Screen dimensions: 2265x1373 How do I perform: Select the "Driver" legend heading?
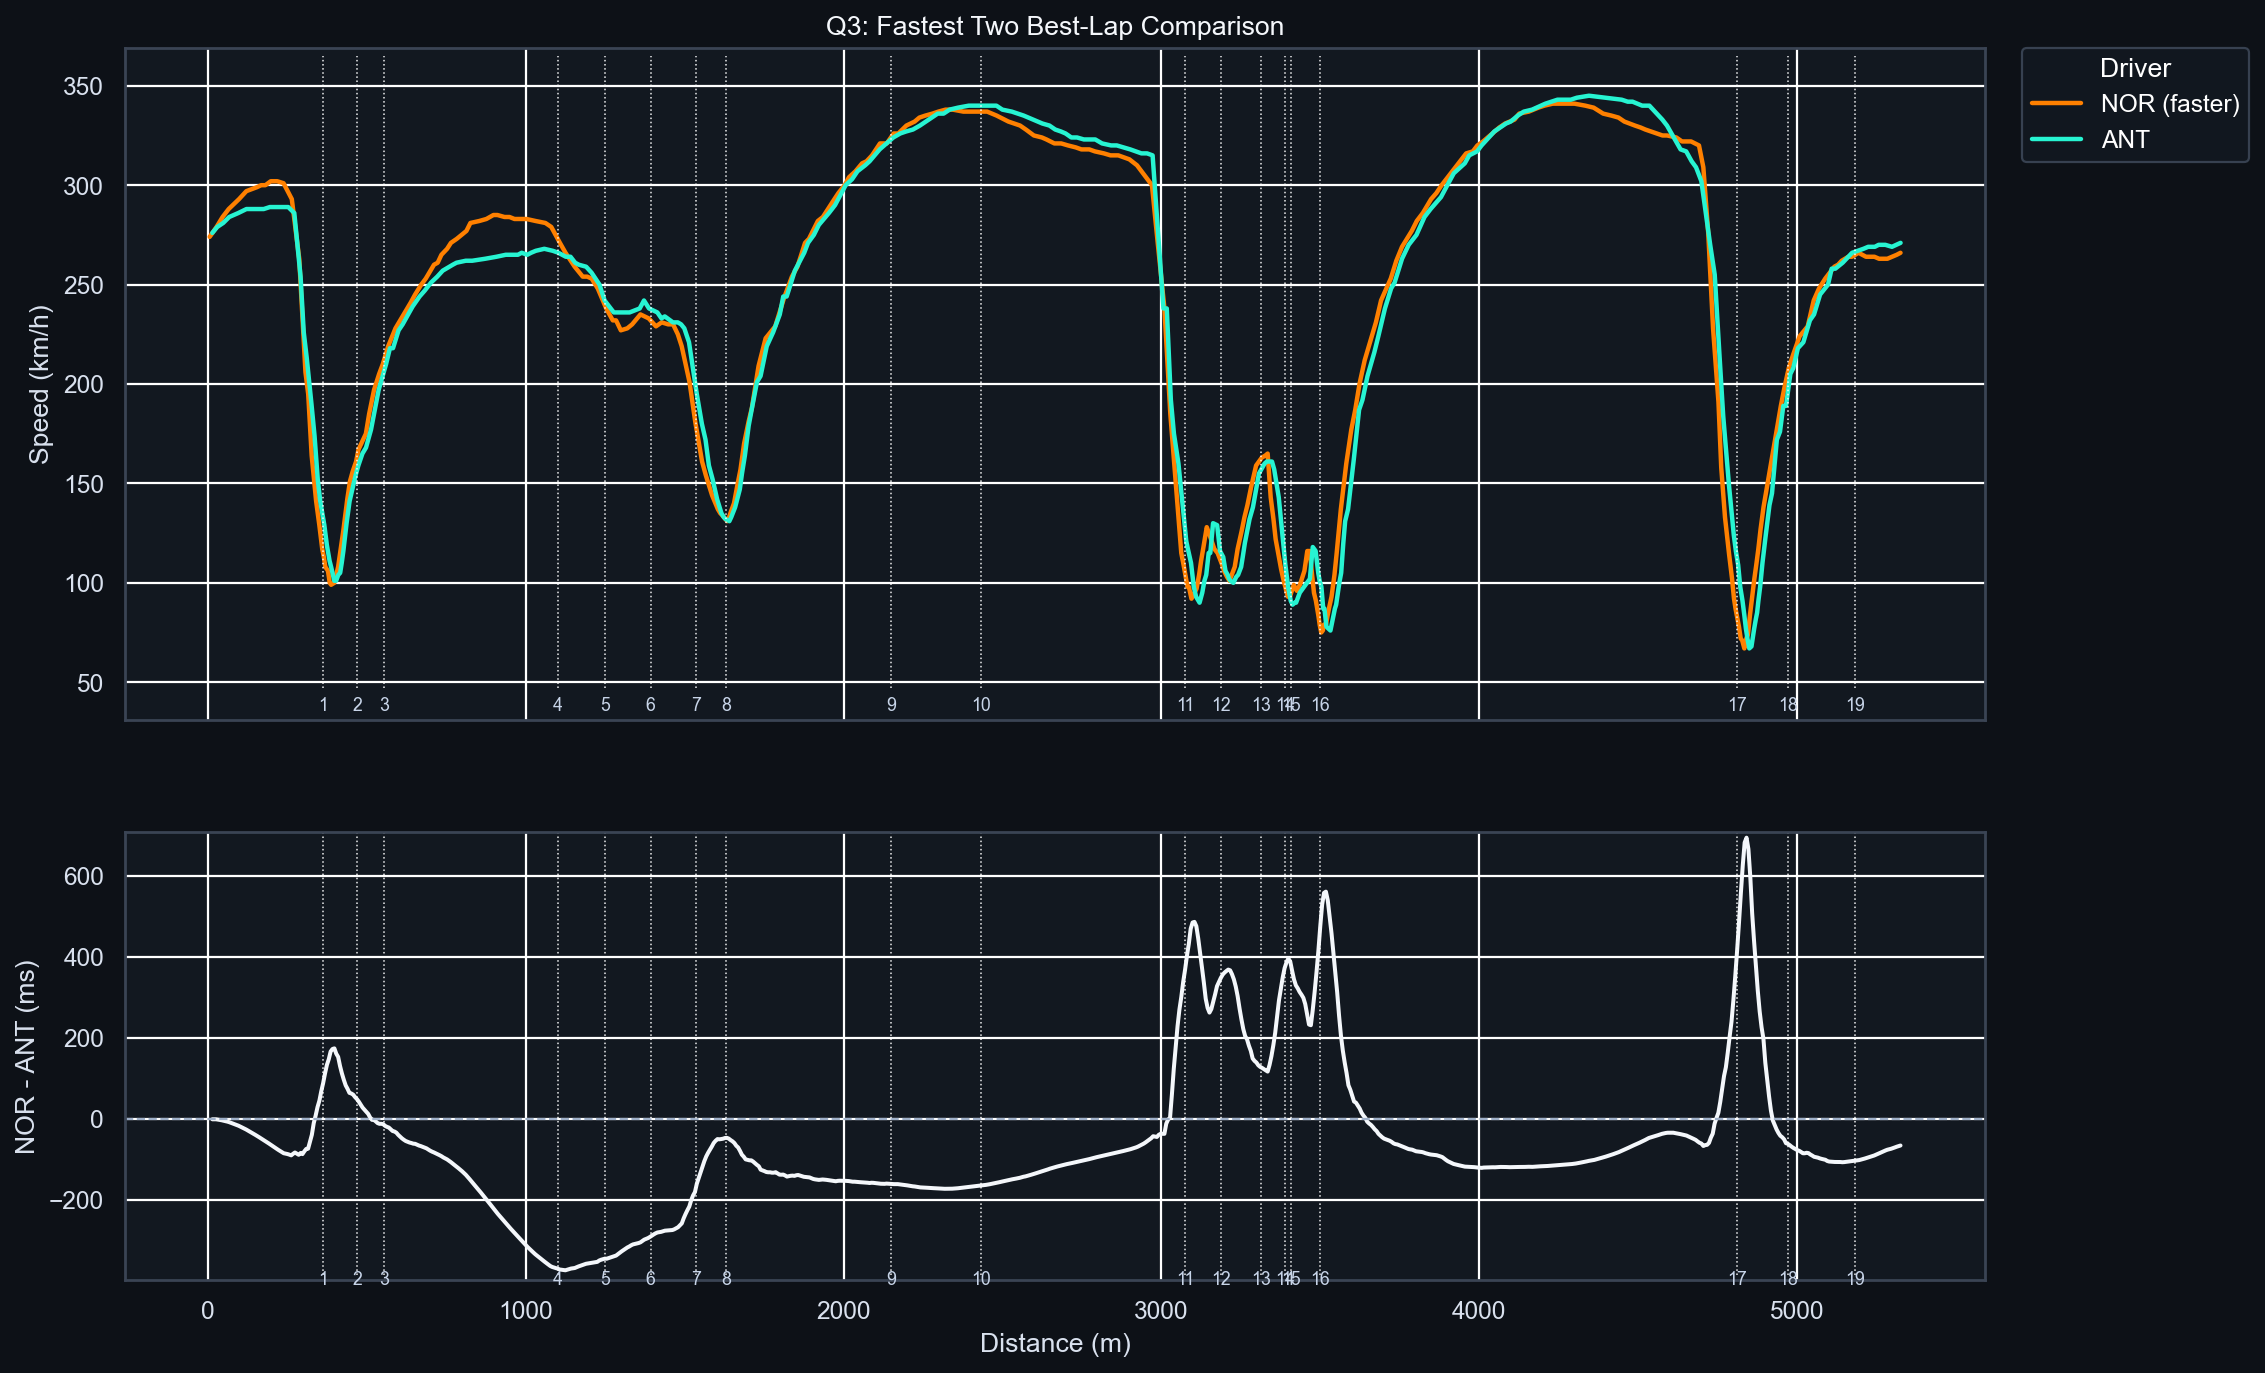(x=2135, y=68)
